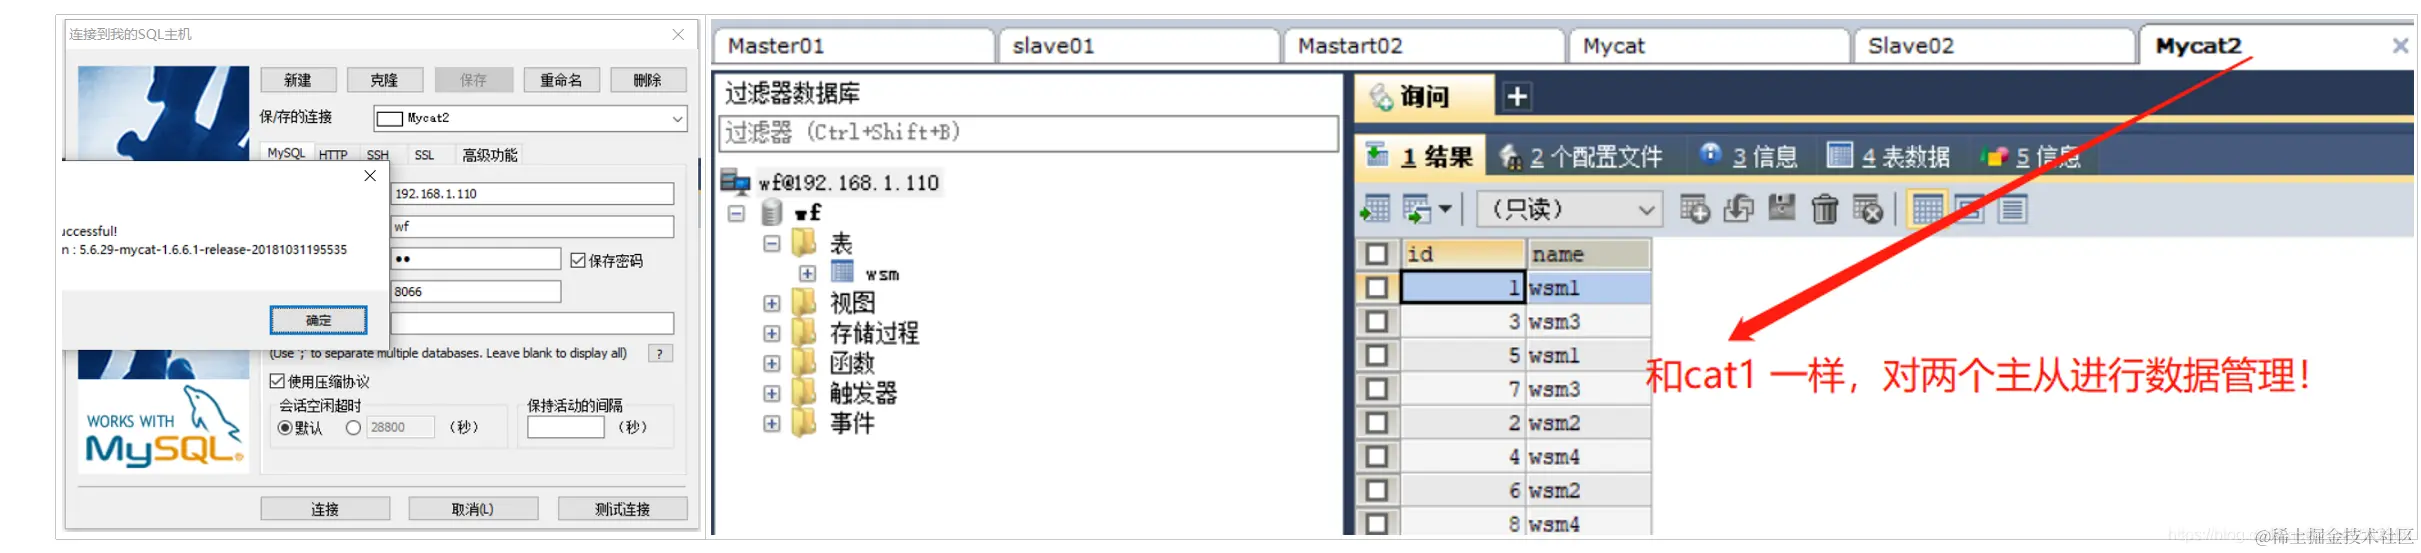Click the server icon next to wf@192.168.1.110
Image resolution: width=2421 pixels, height=553 pixels.
[x=735, y=182]
